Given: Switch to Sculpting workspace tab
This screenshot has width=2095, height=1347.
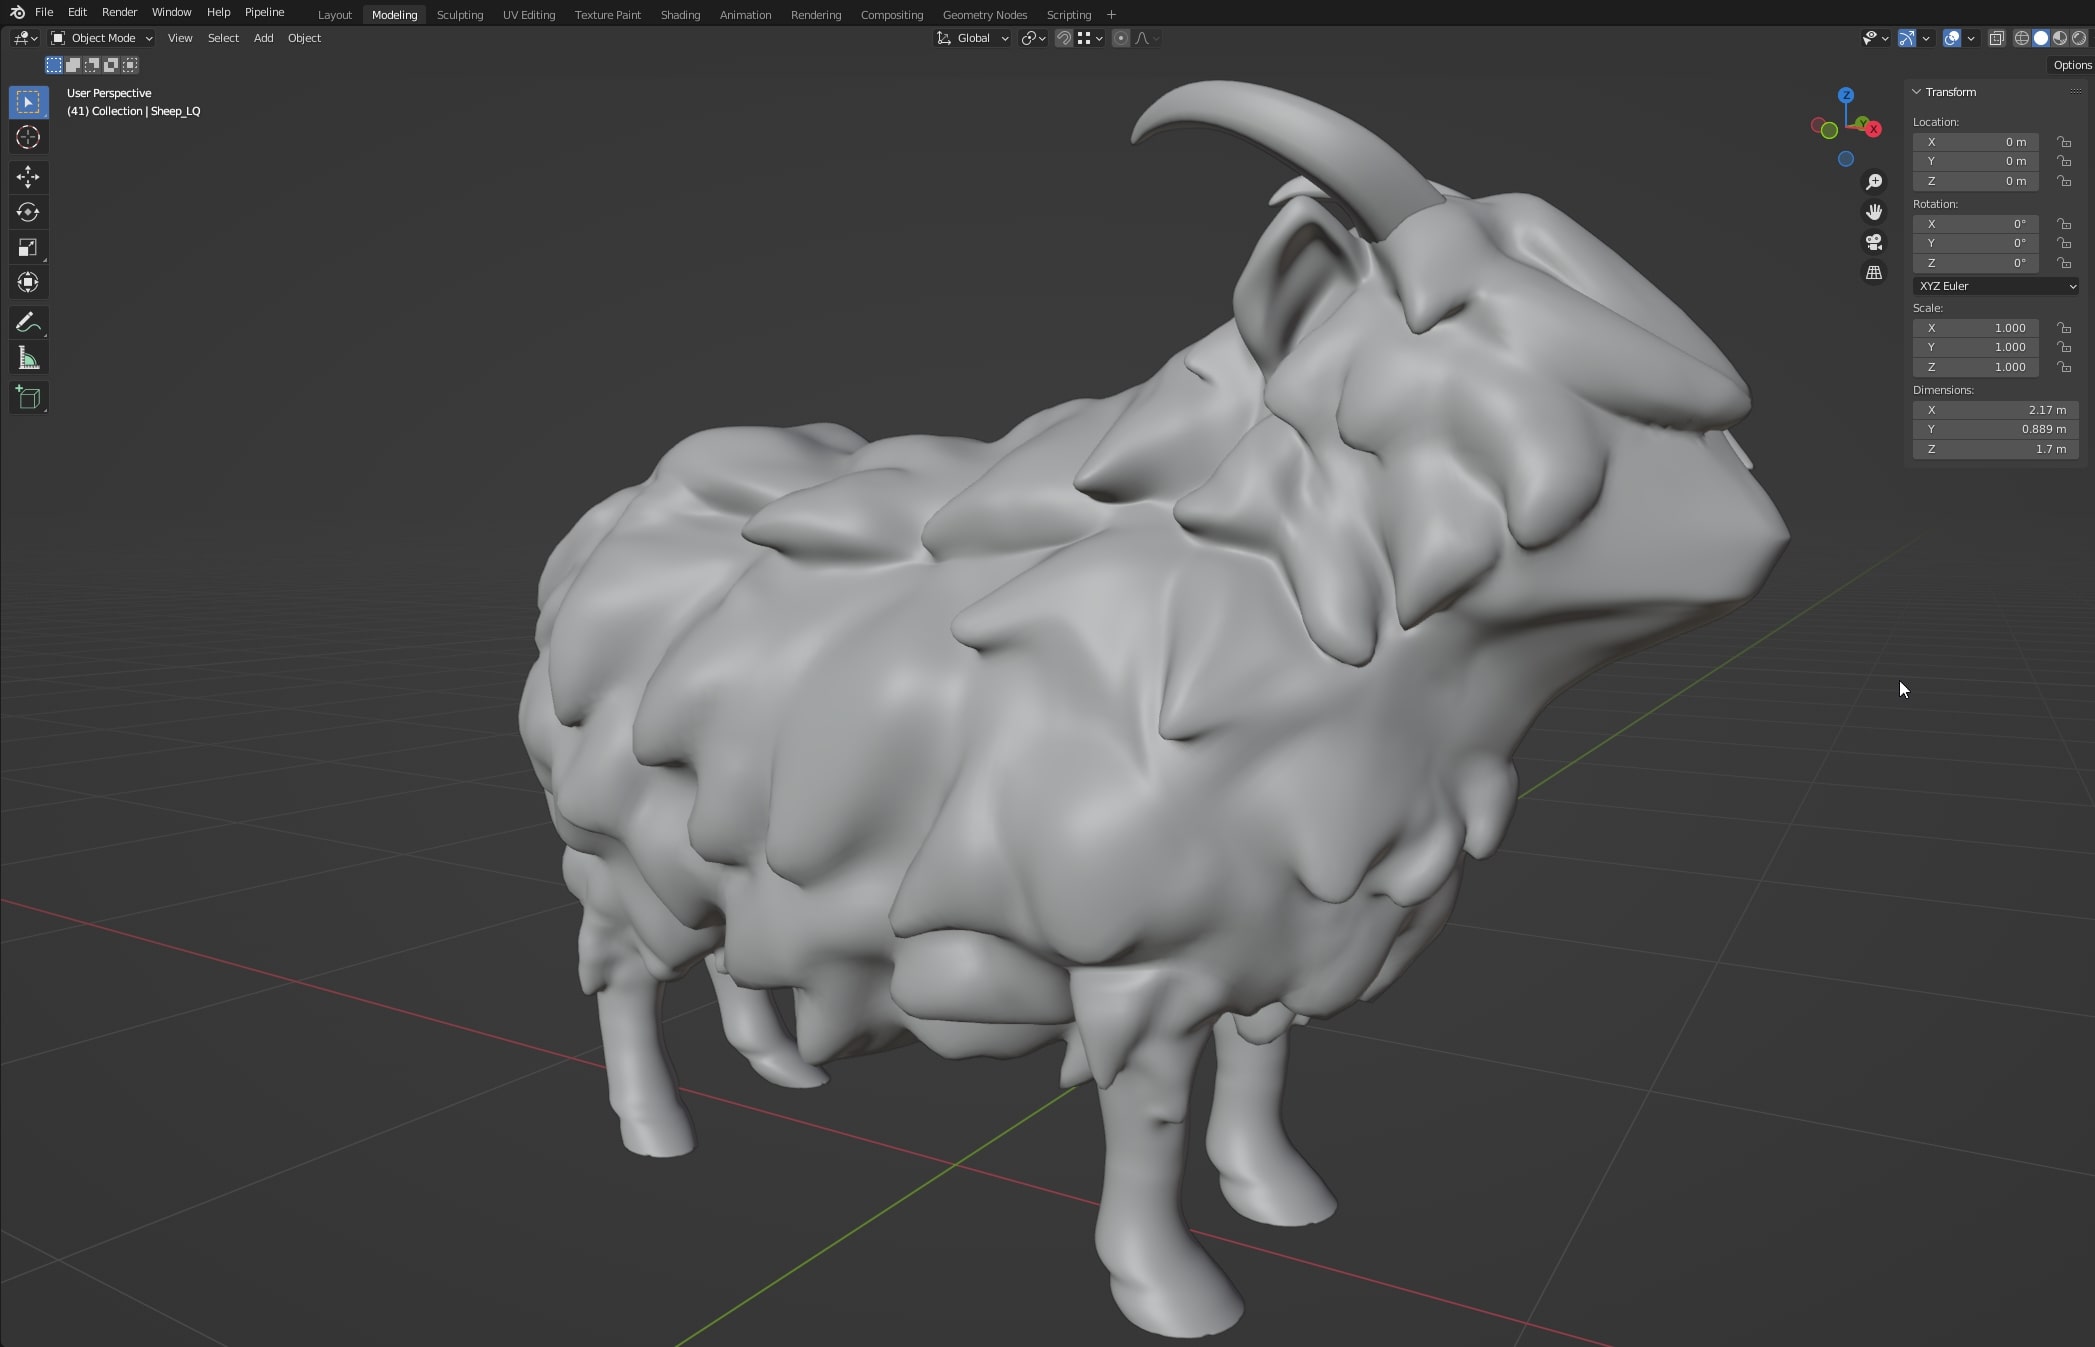Looking at the screenshot, I should click(459, 15).
